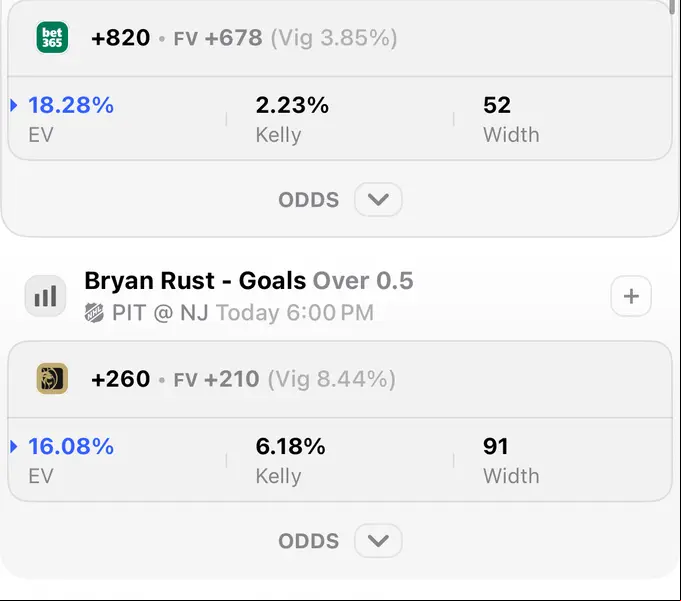
Task: Click FV +210 fair value text
Action: [x=216, y=379]
